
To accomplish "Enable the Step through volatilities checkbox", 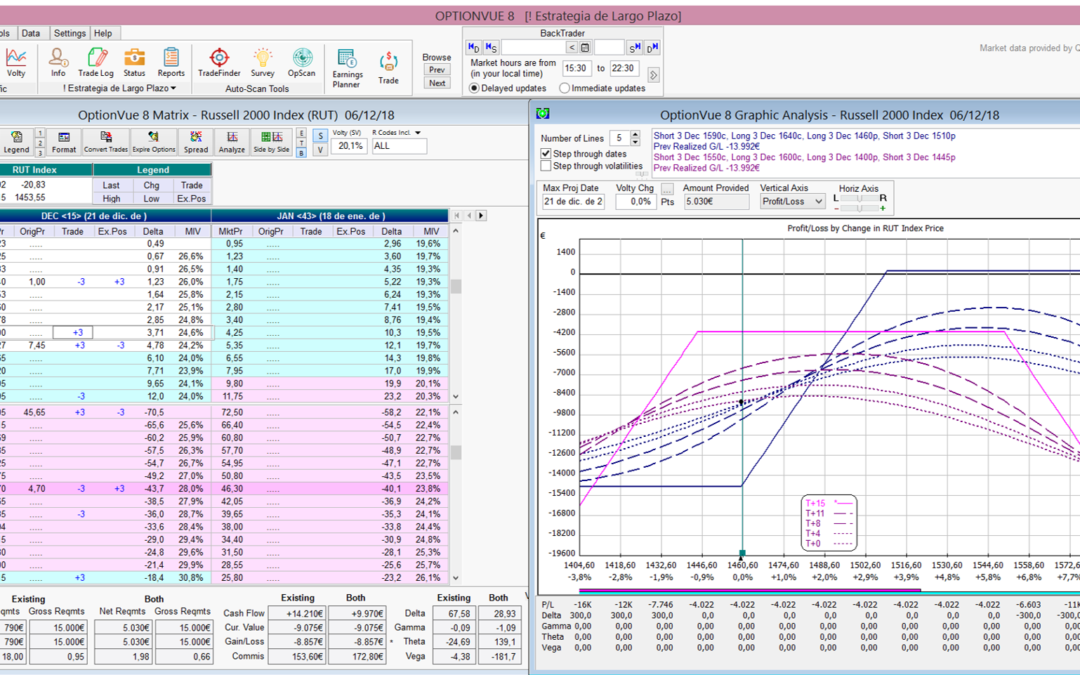I will tap(546, 166).
